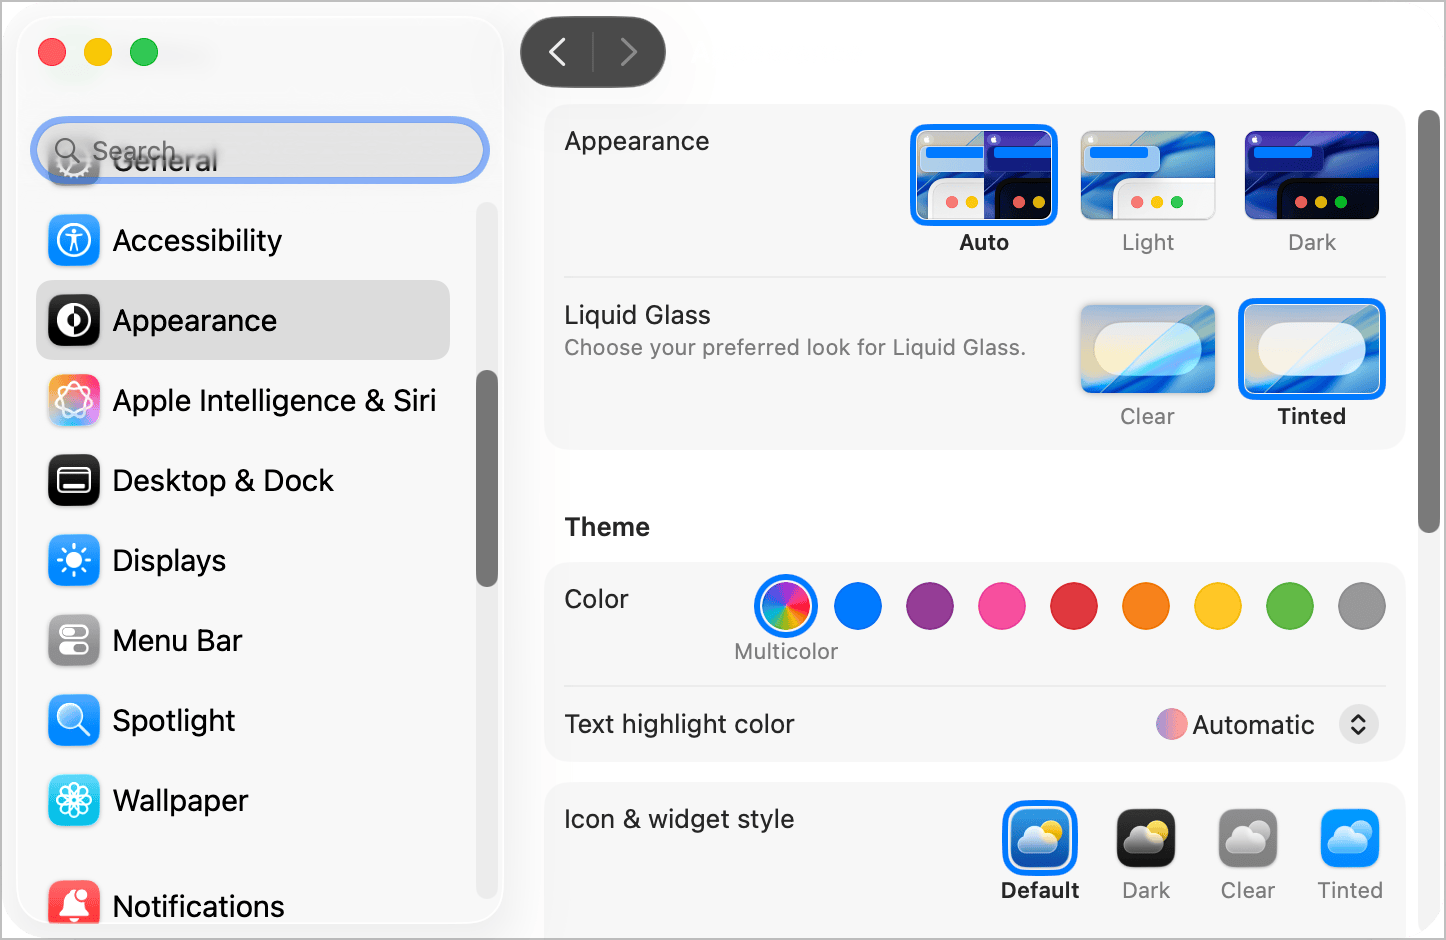
Task: Choose the orange theme color
Action: tap(1145, 606)
